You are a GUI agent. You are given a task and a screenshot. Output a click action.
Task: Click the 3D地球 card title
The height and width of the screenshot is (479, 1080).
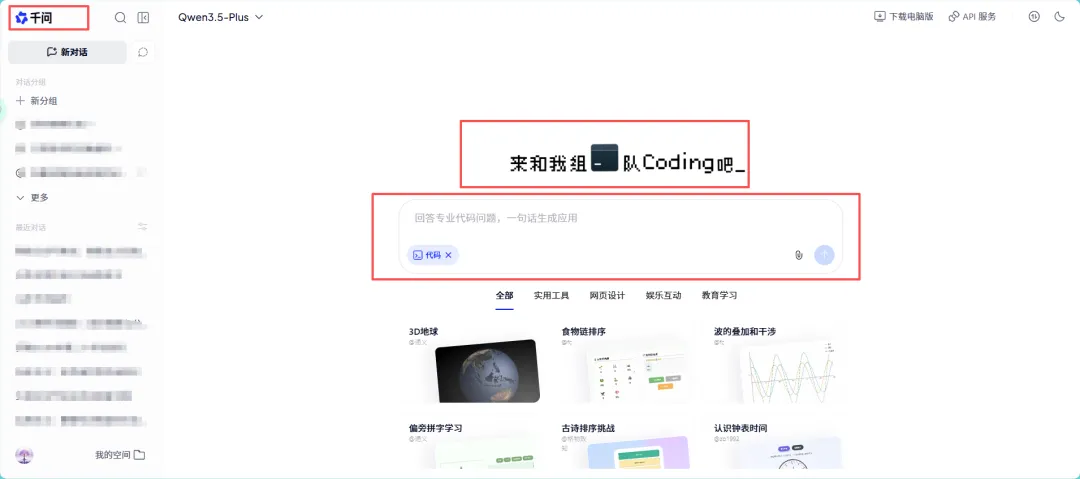(424, 332)
